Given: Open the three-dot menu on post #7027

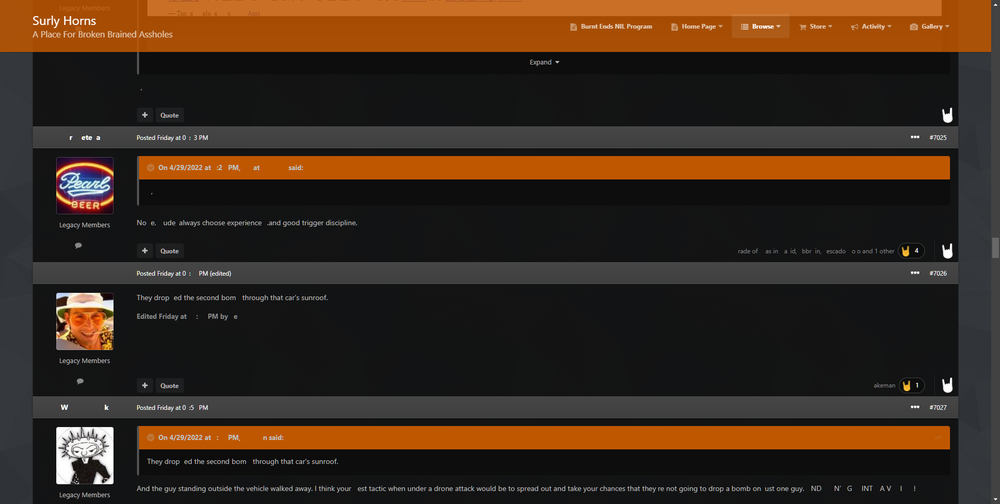Looking at the screenshot, I should (x=914, y=408).
